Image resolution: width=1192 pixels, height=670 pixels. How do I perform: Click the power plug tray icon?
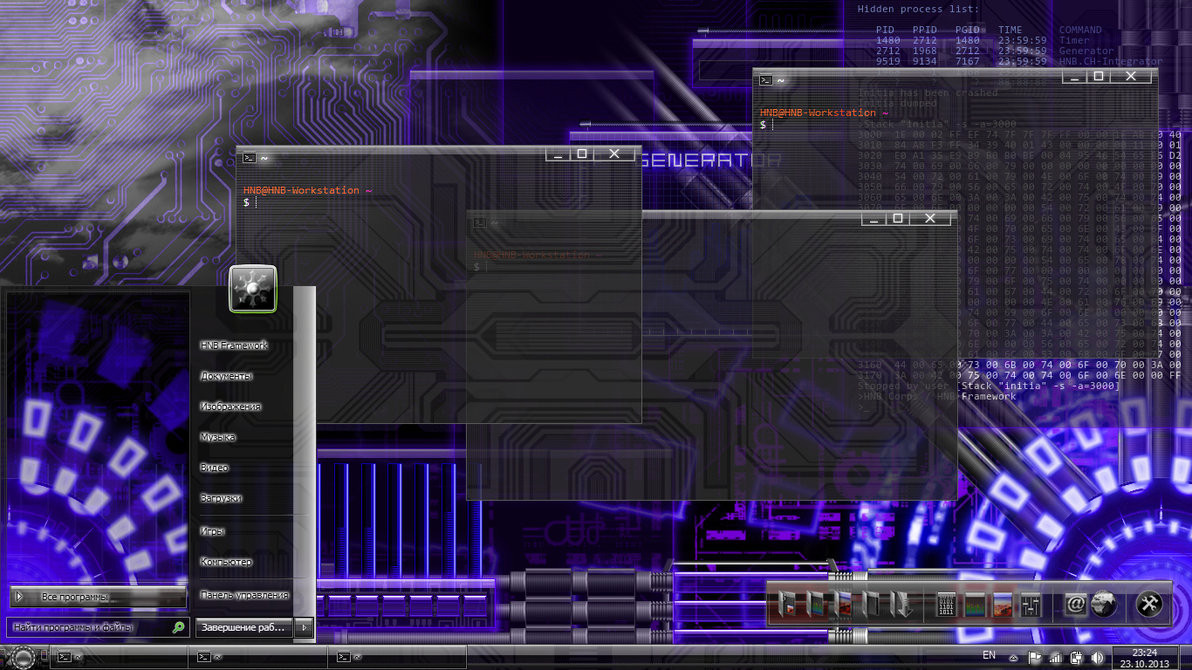click(1076, 658)
